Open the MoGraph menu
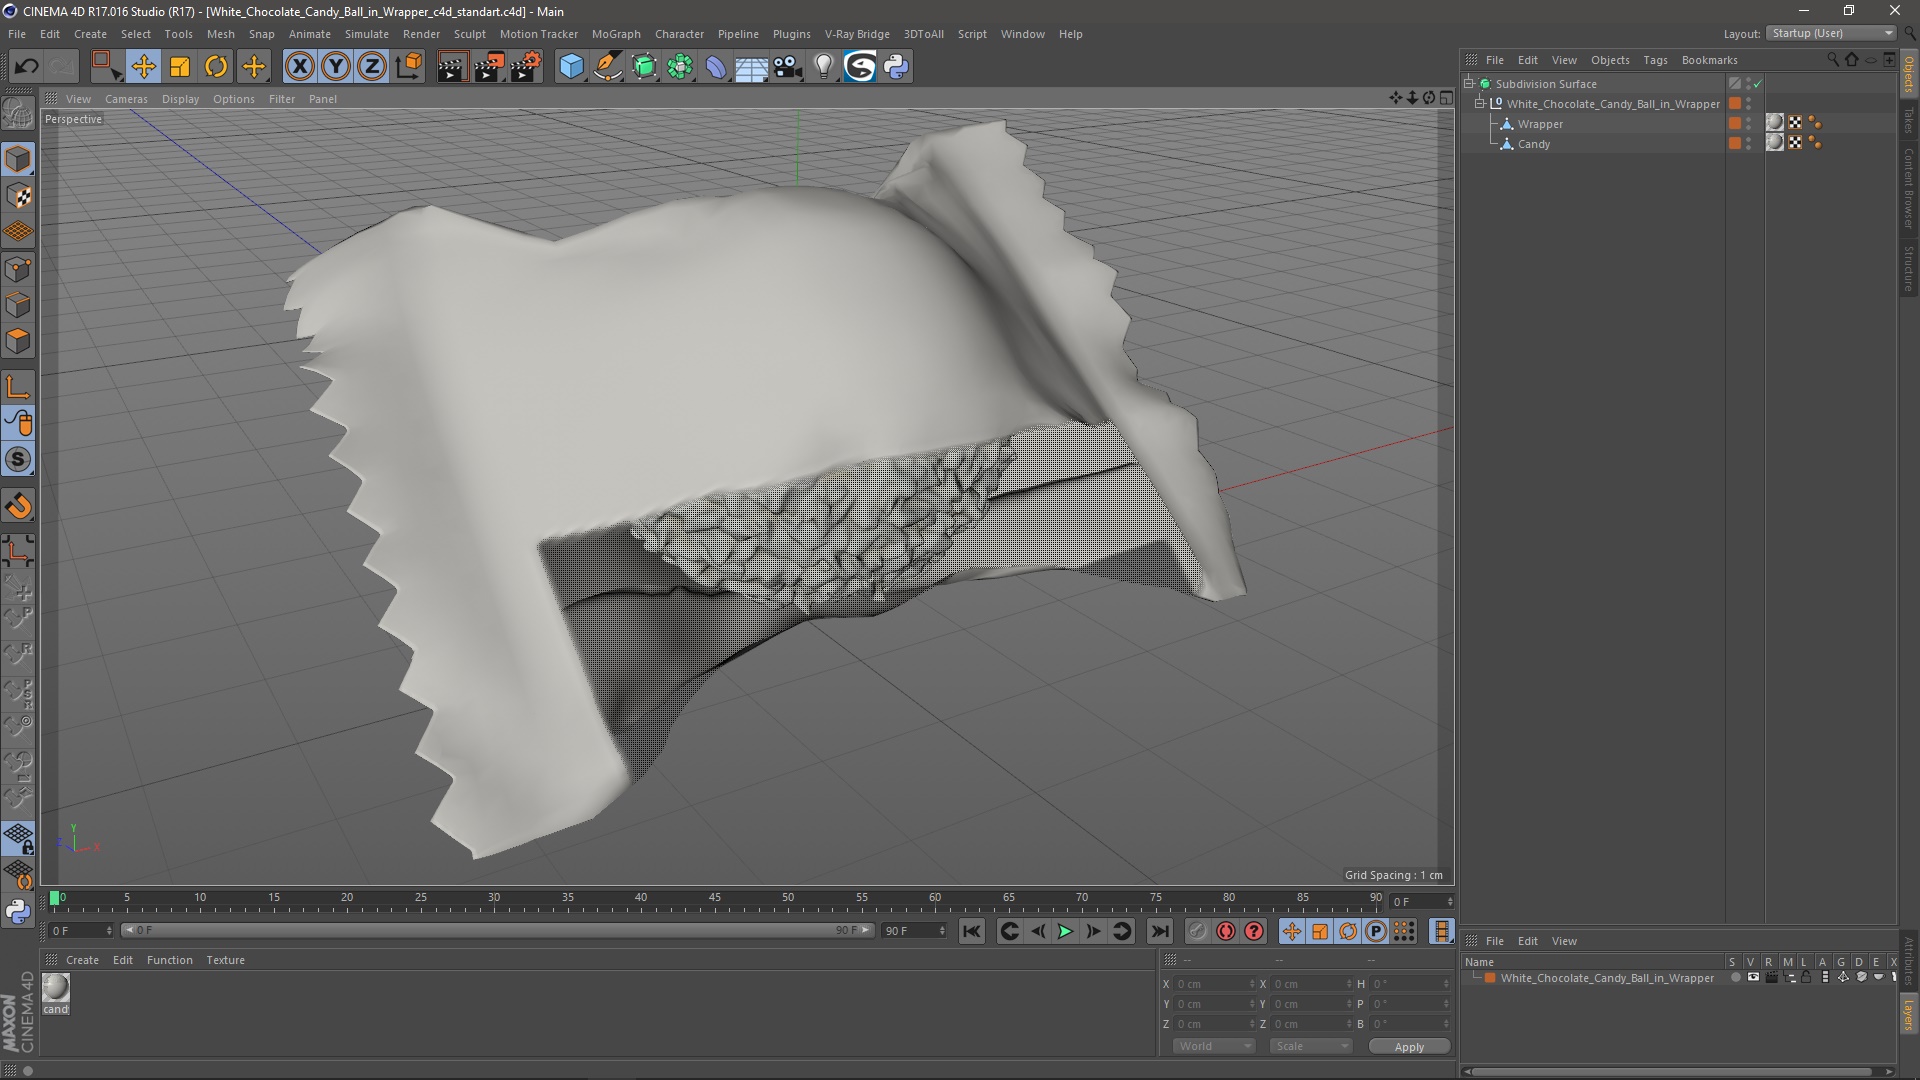Image resolution: width=1920 pixels, height=1080 pixels. [x=616, y=34]
